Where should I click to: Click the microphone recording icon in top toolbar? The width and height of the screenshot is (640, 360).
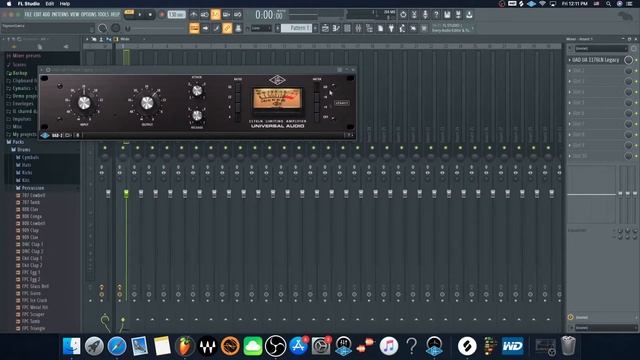(425, 15)
